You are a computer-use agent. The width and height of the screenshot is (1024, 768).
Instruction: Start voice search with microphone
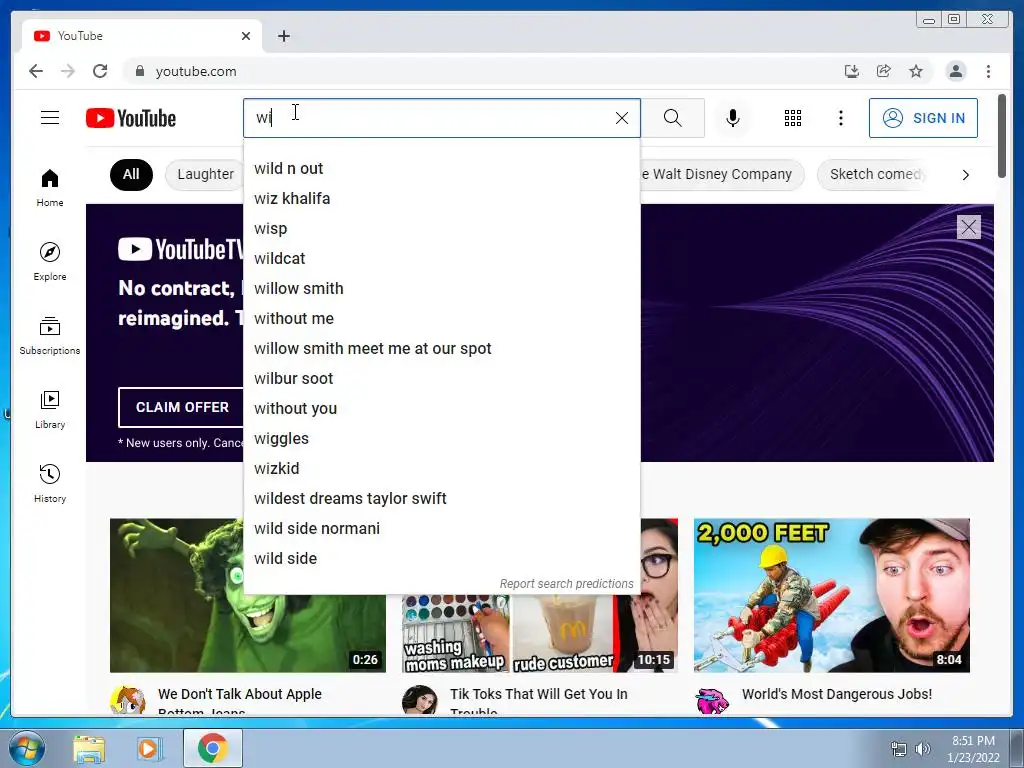click(733, 118)
